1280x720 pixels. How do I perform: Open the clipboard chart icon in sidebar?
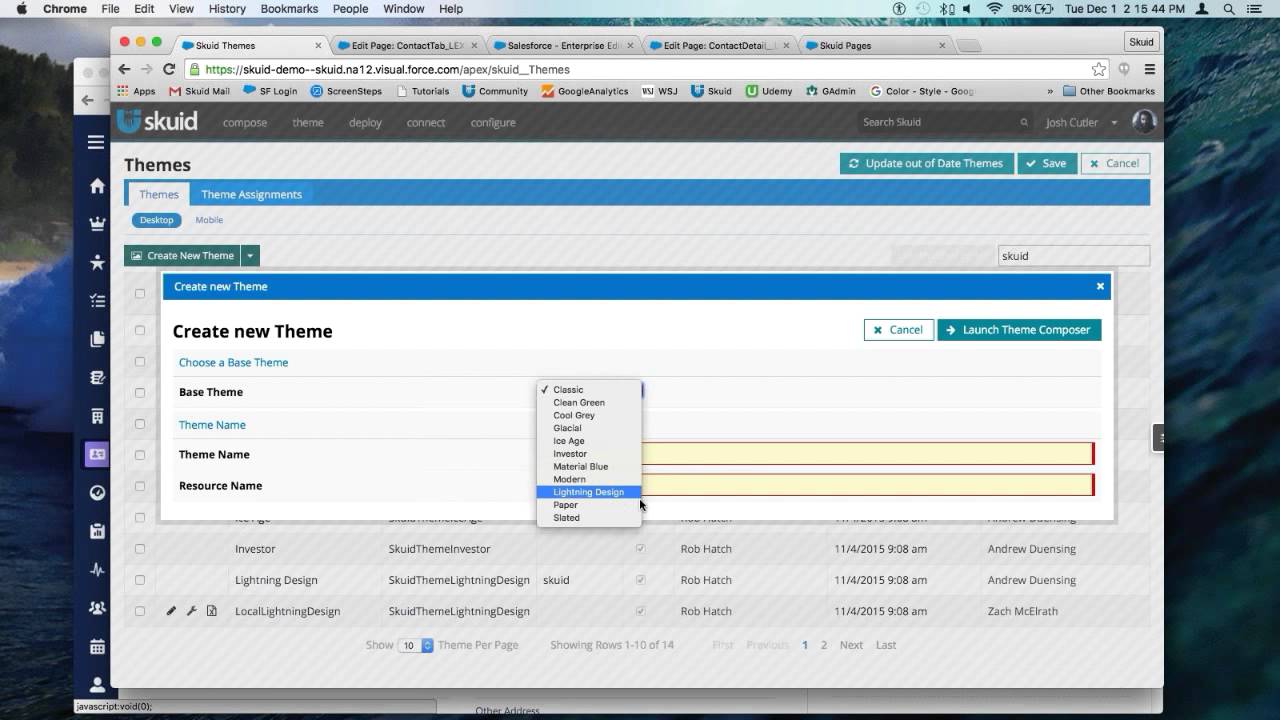[97, 530]
